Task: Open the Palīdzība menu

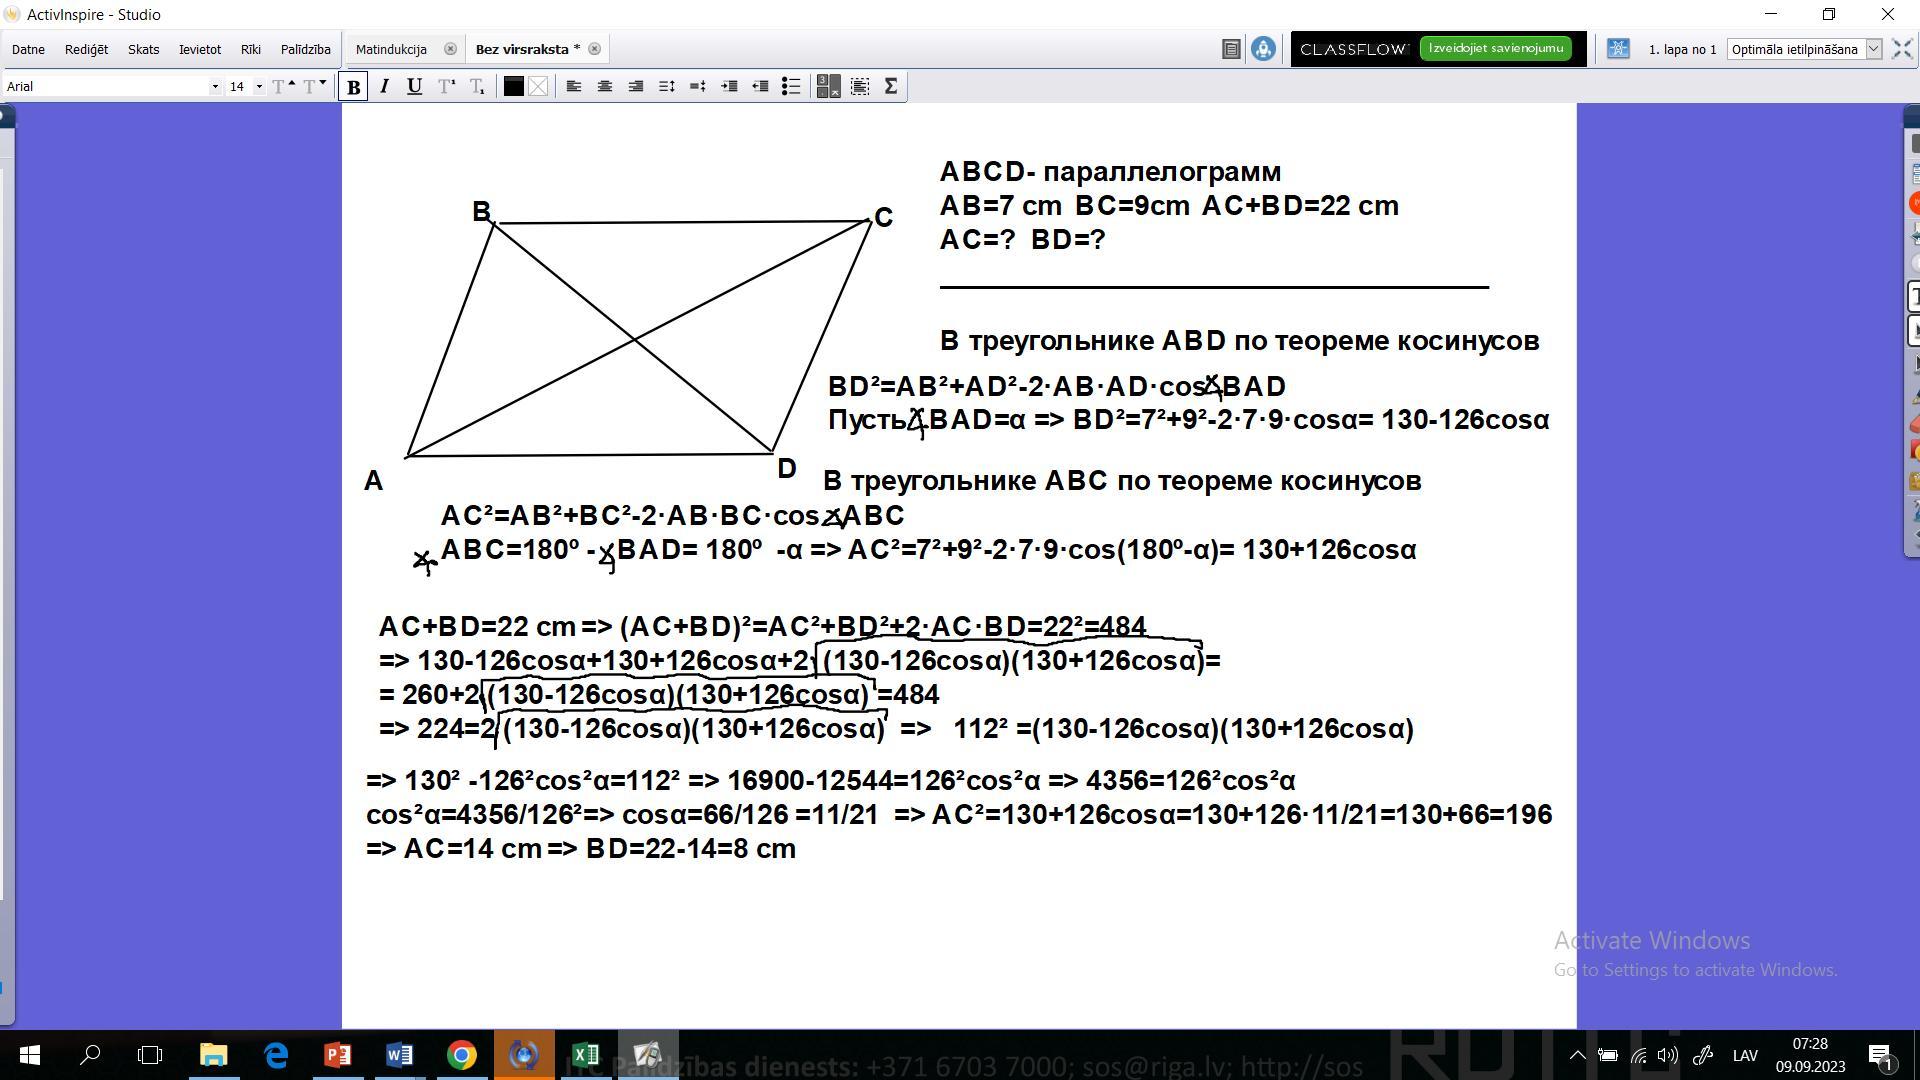Action: click(x=305, y=49)
